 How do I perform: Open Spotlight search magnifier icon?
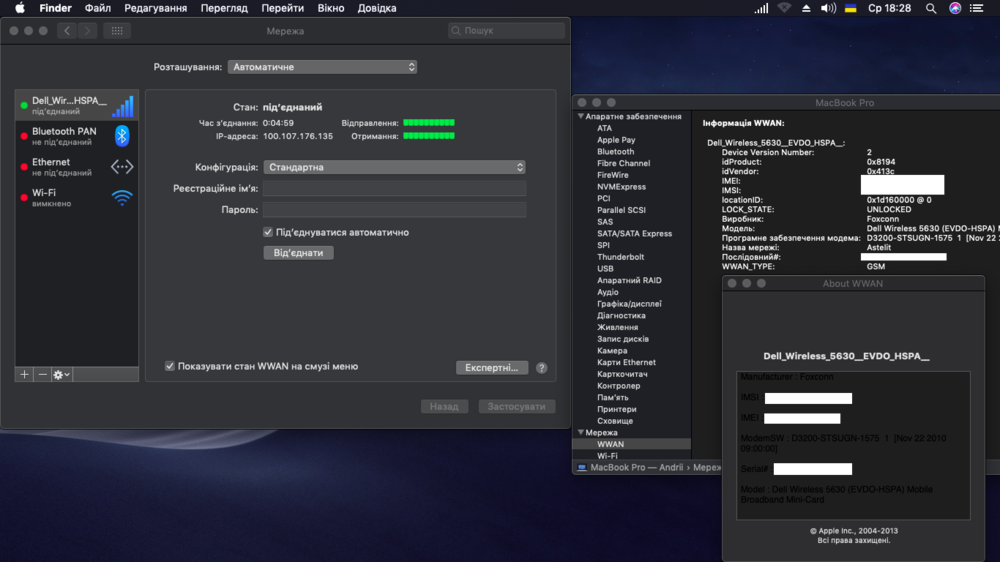[x=931, y=8]
